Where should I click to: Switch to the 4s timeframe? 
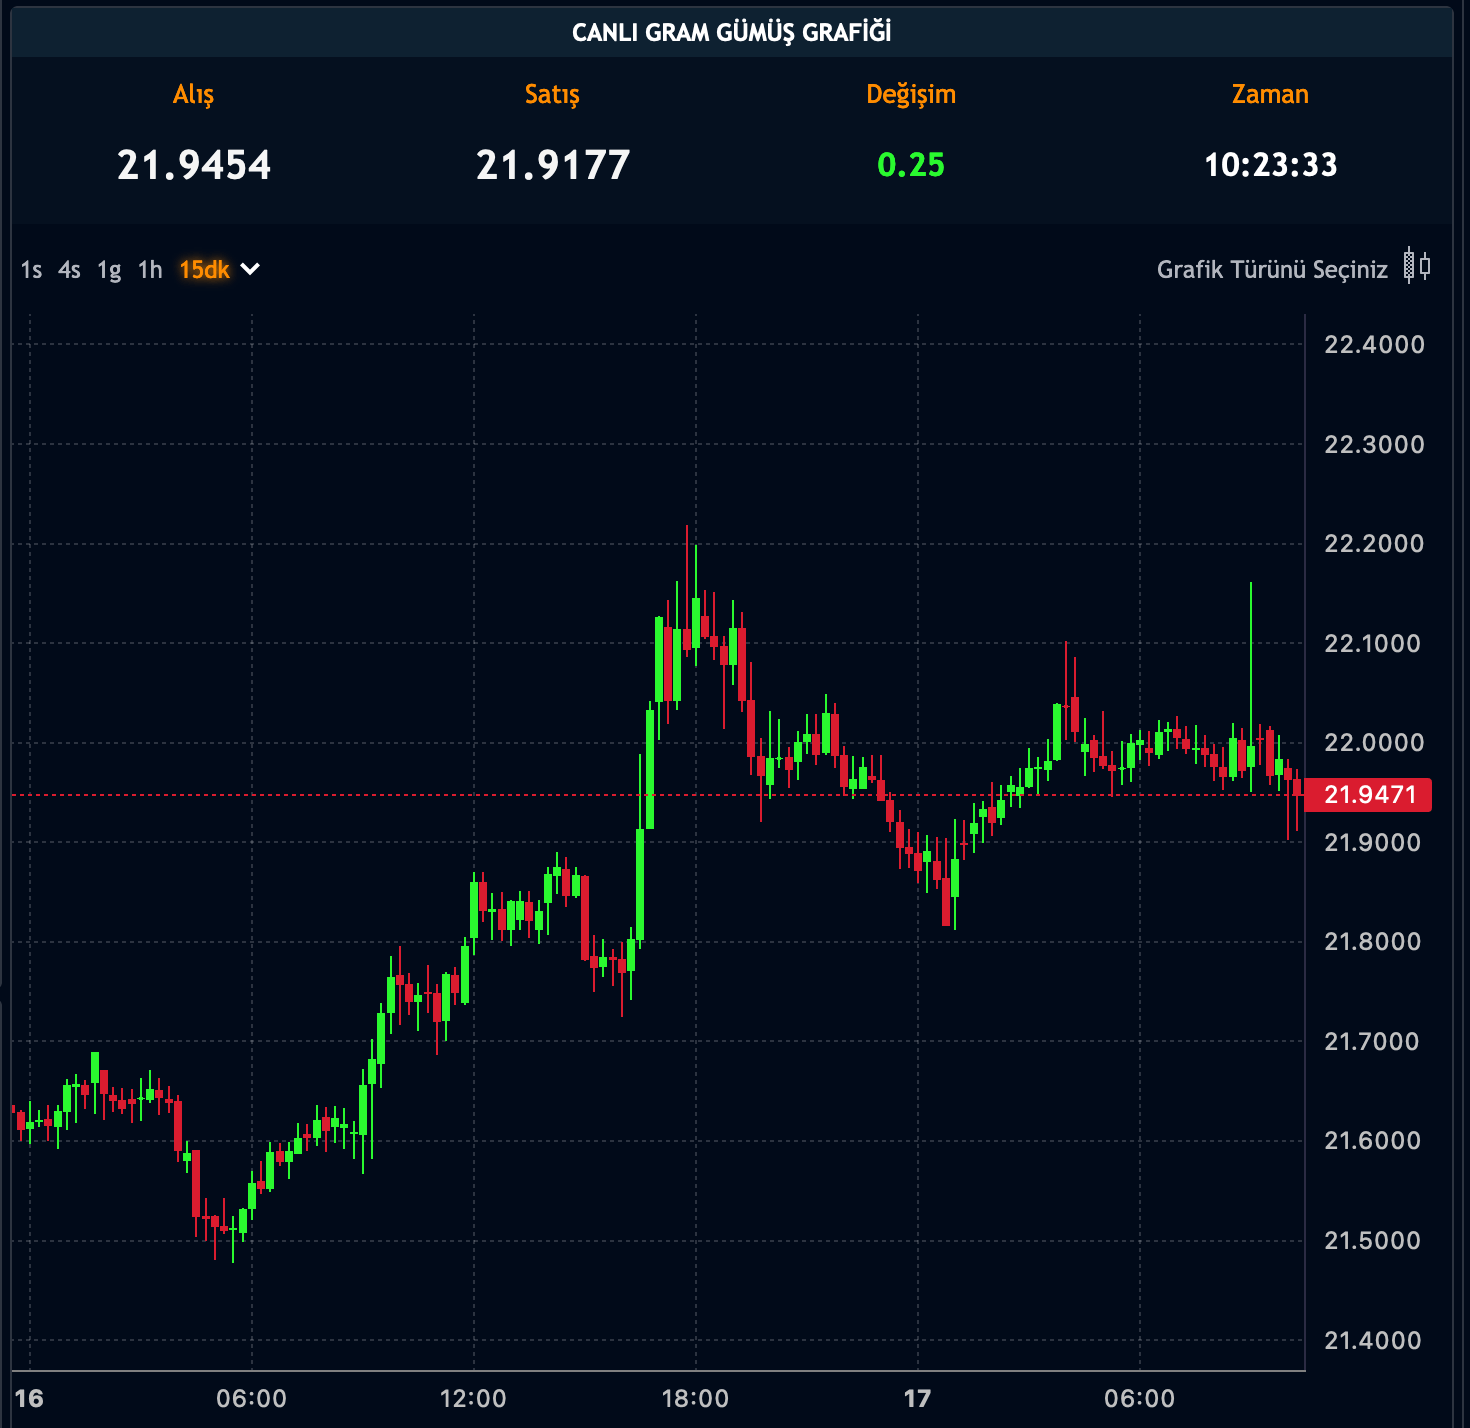coord(69,270)
